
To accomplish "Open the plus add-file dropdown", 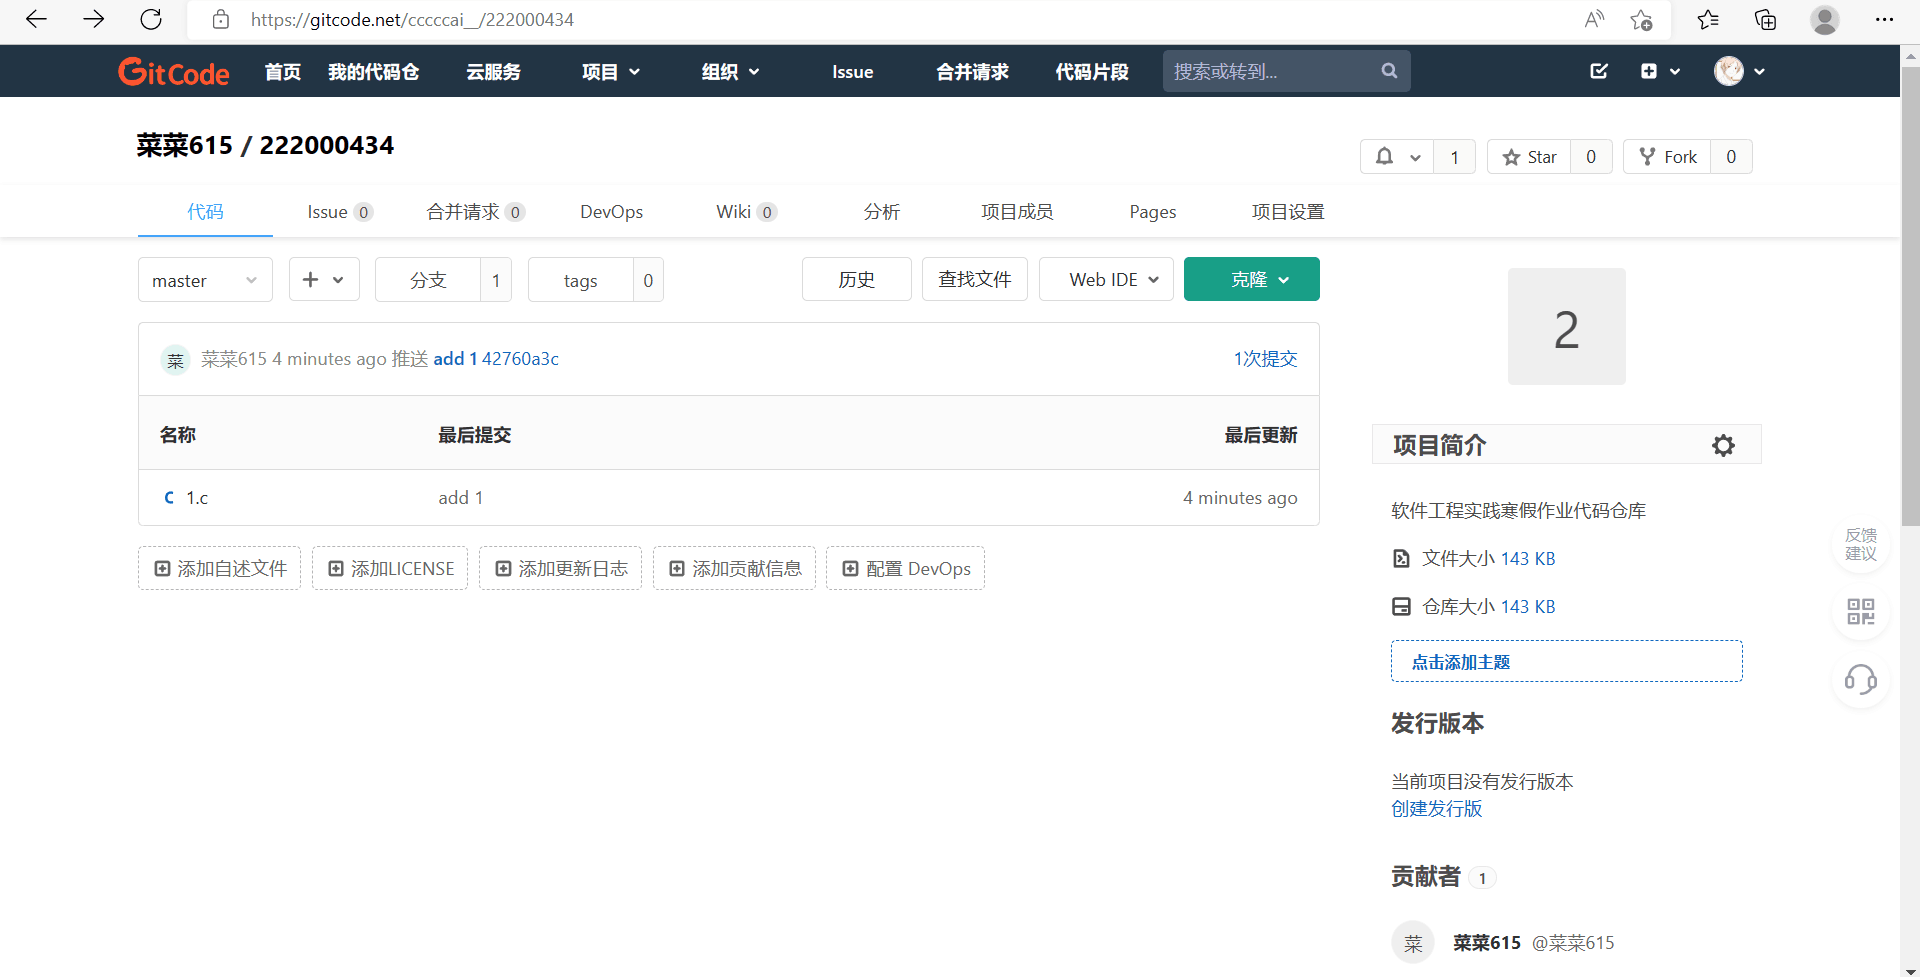I will click(x=323, y=279).
